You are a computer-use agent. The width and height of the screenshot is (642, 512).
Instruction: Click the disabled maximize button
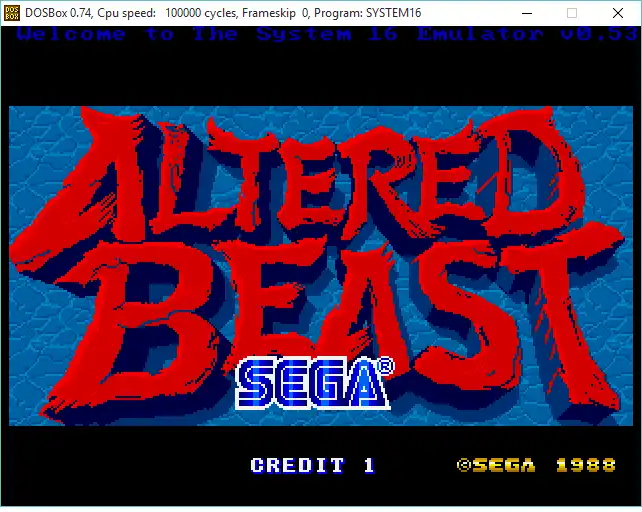pos(572,13)
